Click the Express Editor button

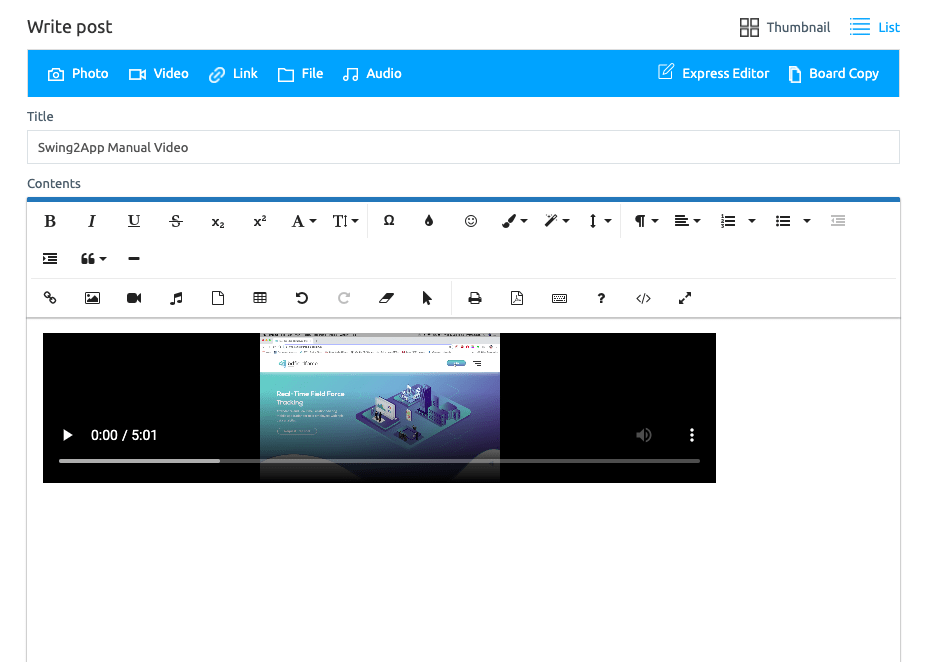point(714,74)
